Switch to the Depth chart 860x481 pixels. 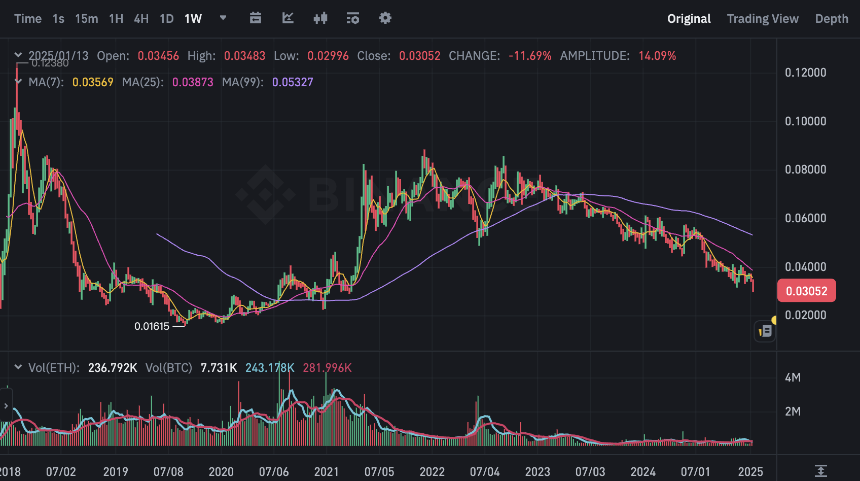click(831, 19)
